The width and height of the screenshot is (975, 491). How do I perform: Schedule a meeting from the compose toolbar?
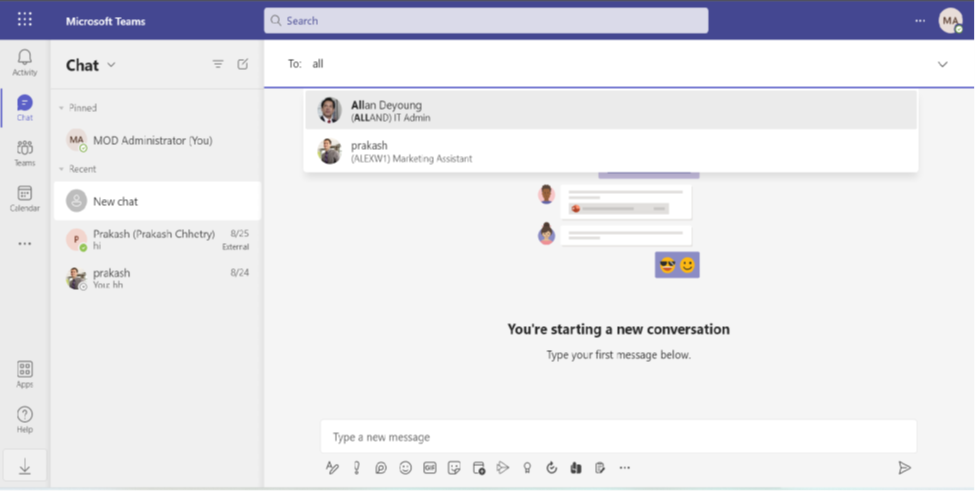tap(479, 468)
